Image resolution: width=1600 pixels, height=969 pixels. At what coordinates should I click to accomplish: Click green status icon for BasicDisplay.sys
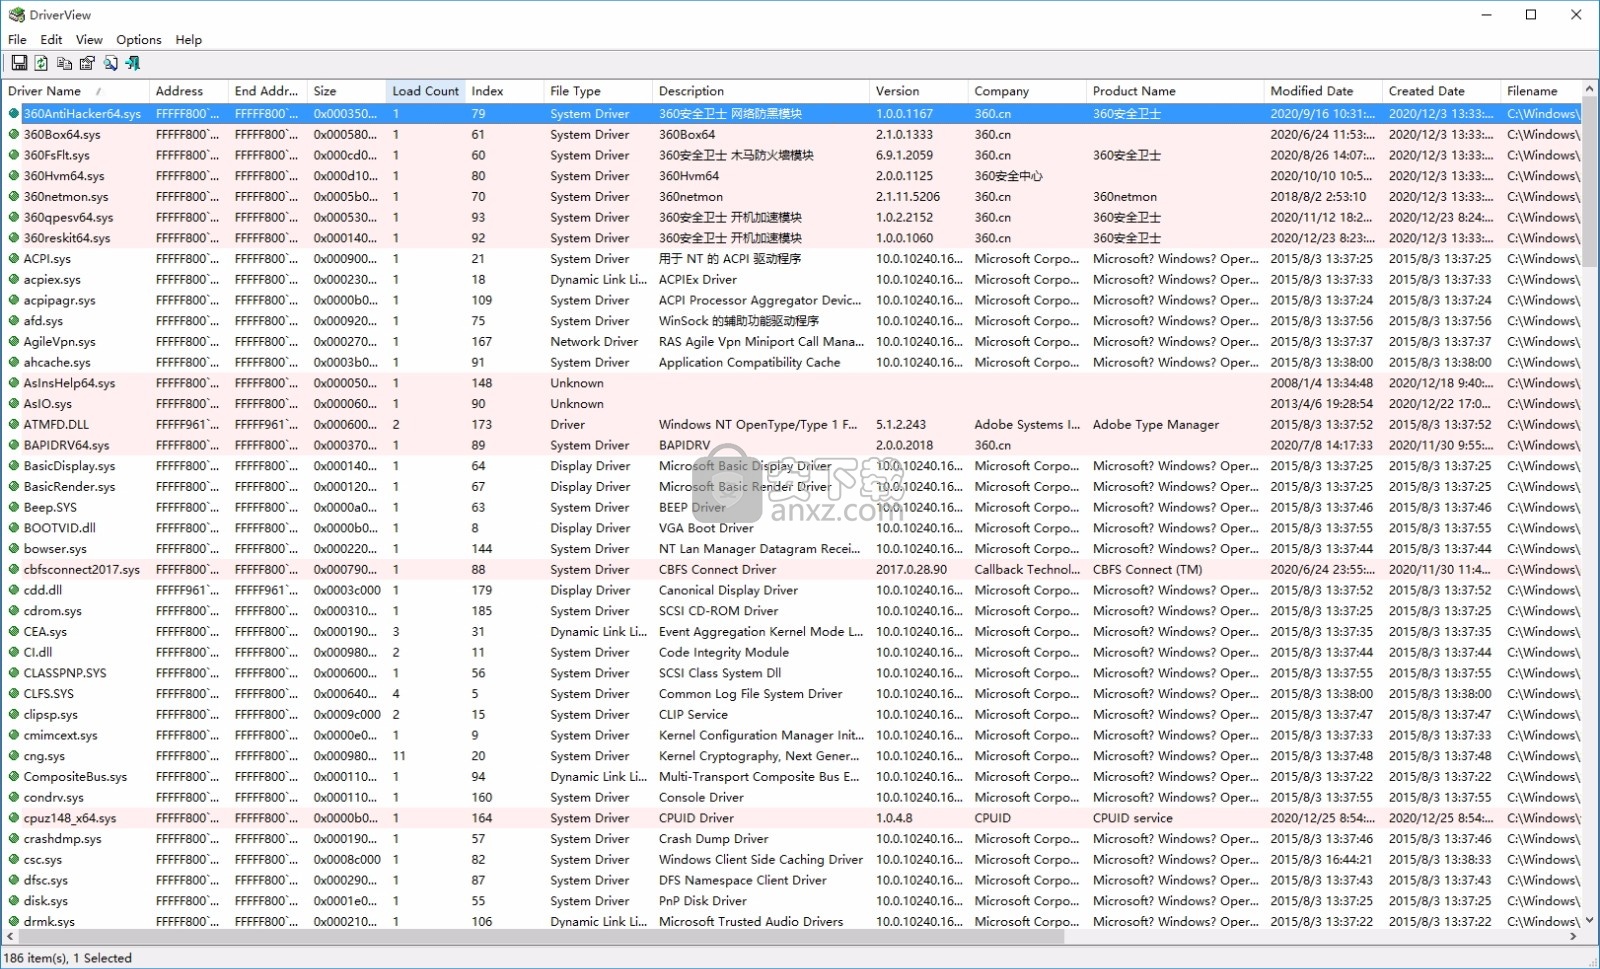pyautogui.click(x=14, y=466)
